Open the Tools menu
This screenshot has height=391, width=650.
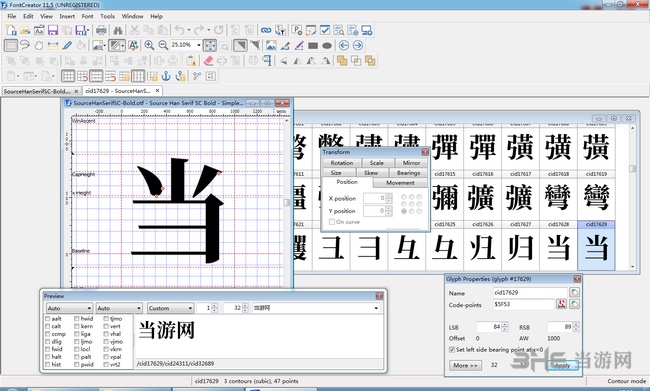click(x=107, y=16)
